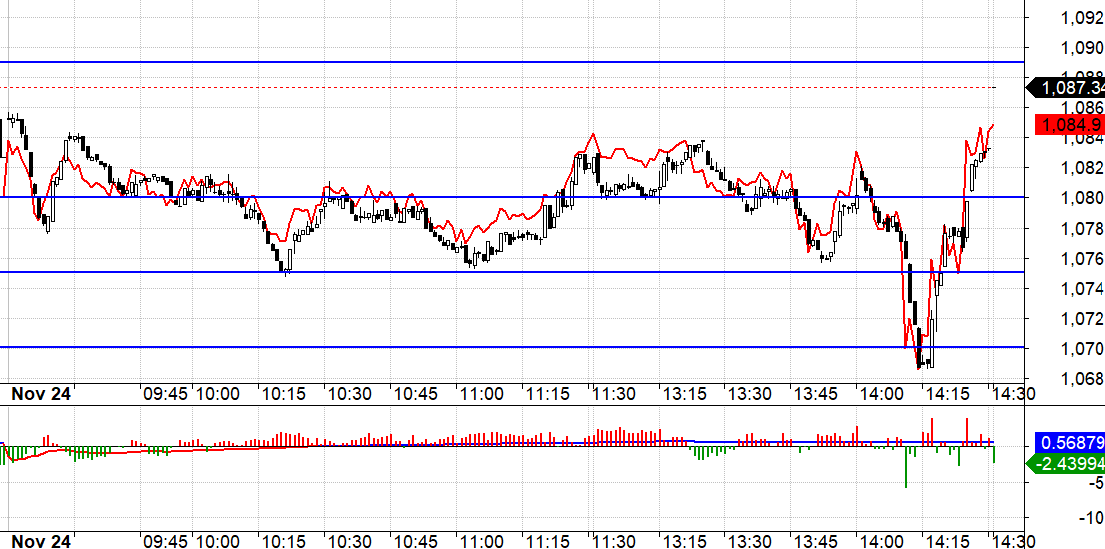Click the black 1,087.34 price label

pyautogui.click(x=1068, y=88)
